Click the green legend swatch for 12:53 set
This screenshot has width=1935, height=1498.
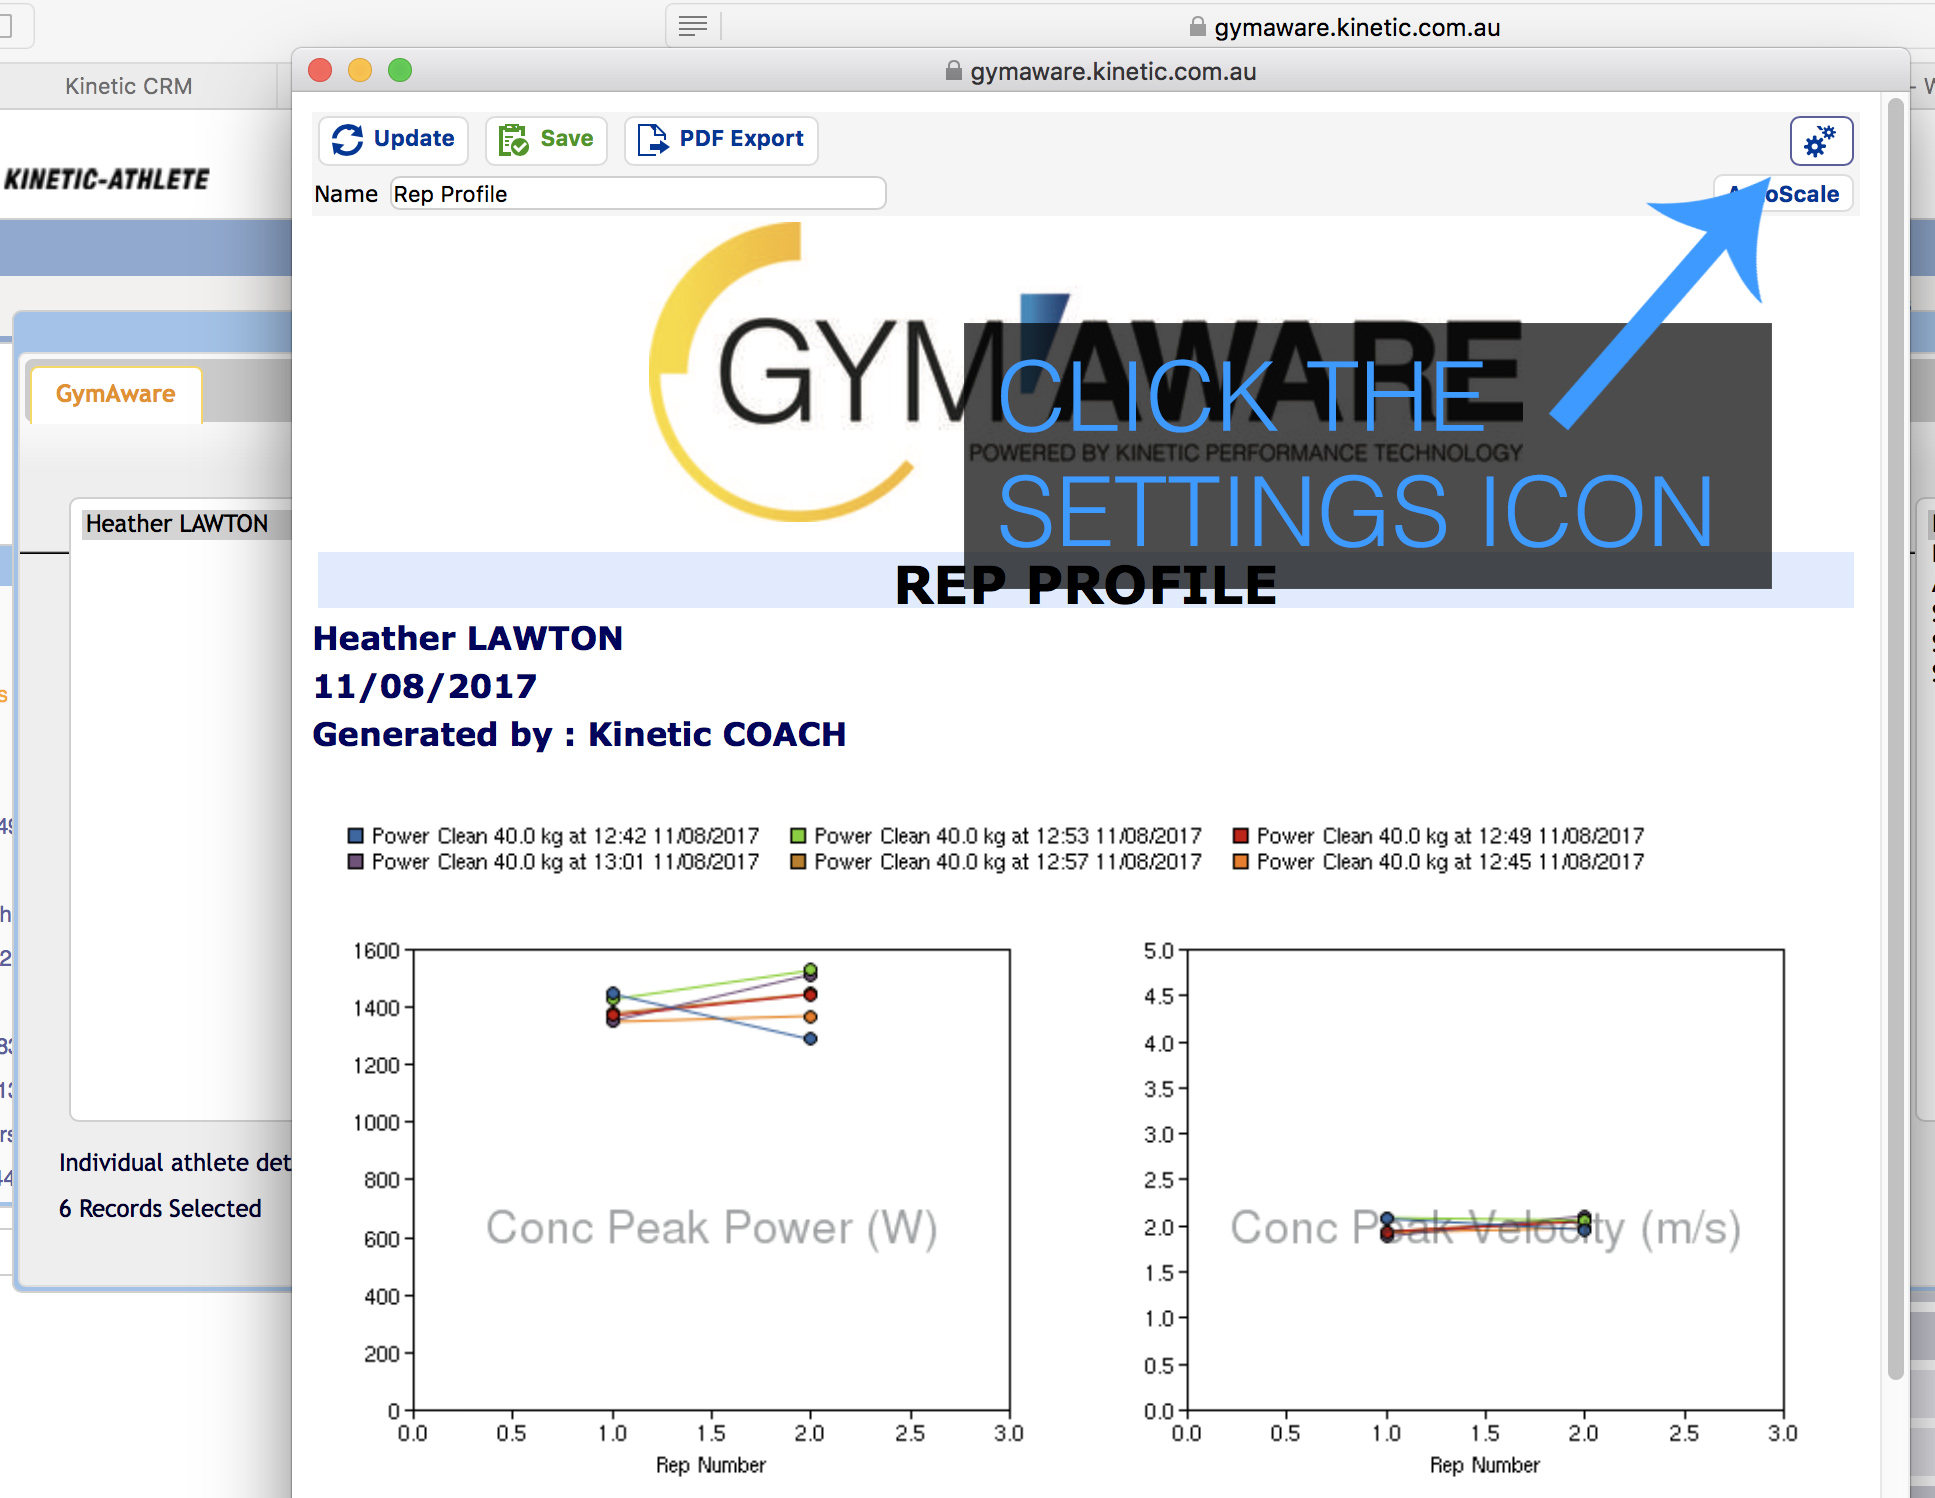point(798,835)
